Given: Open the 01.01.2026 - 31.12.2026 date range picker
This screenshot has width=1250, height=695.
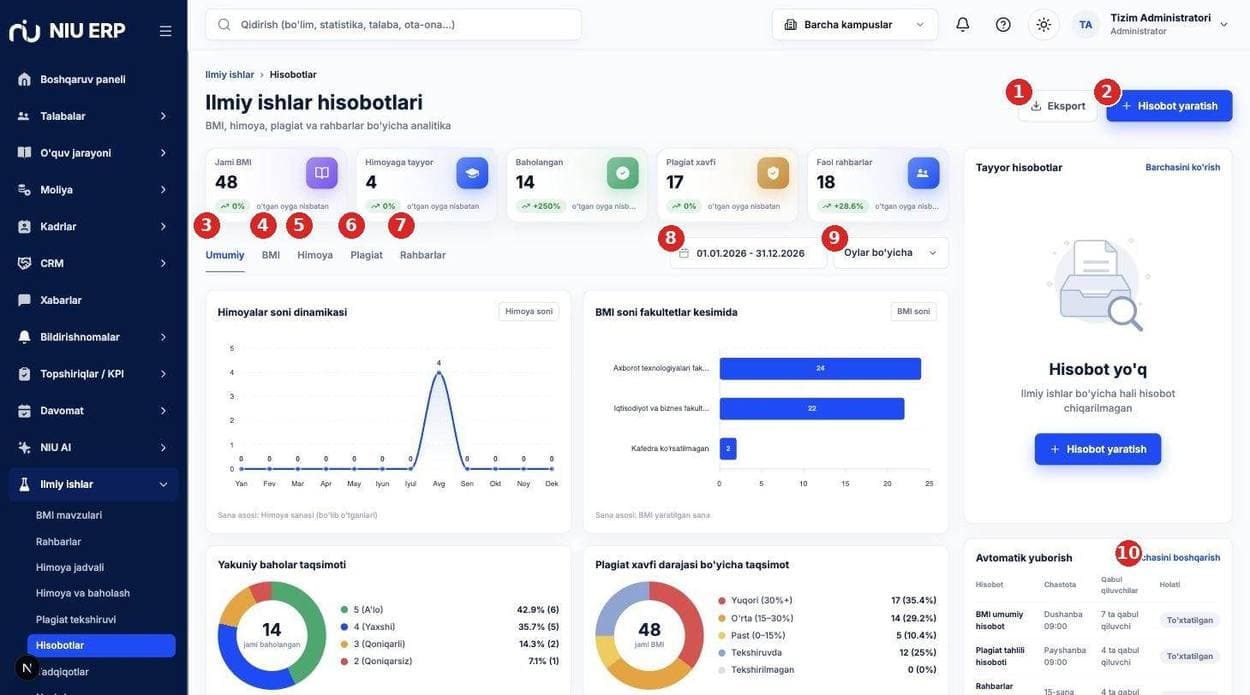Looking at the screenshot, I should tap(748, 253).
